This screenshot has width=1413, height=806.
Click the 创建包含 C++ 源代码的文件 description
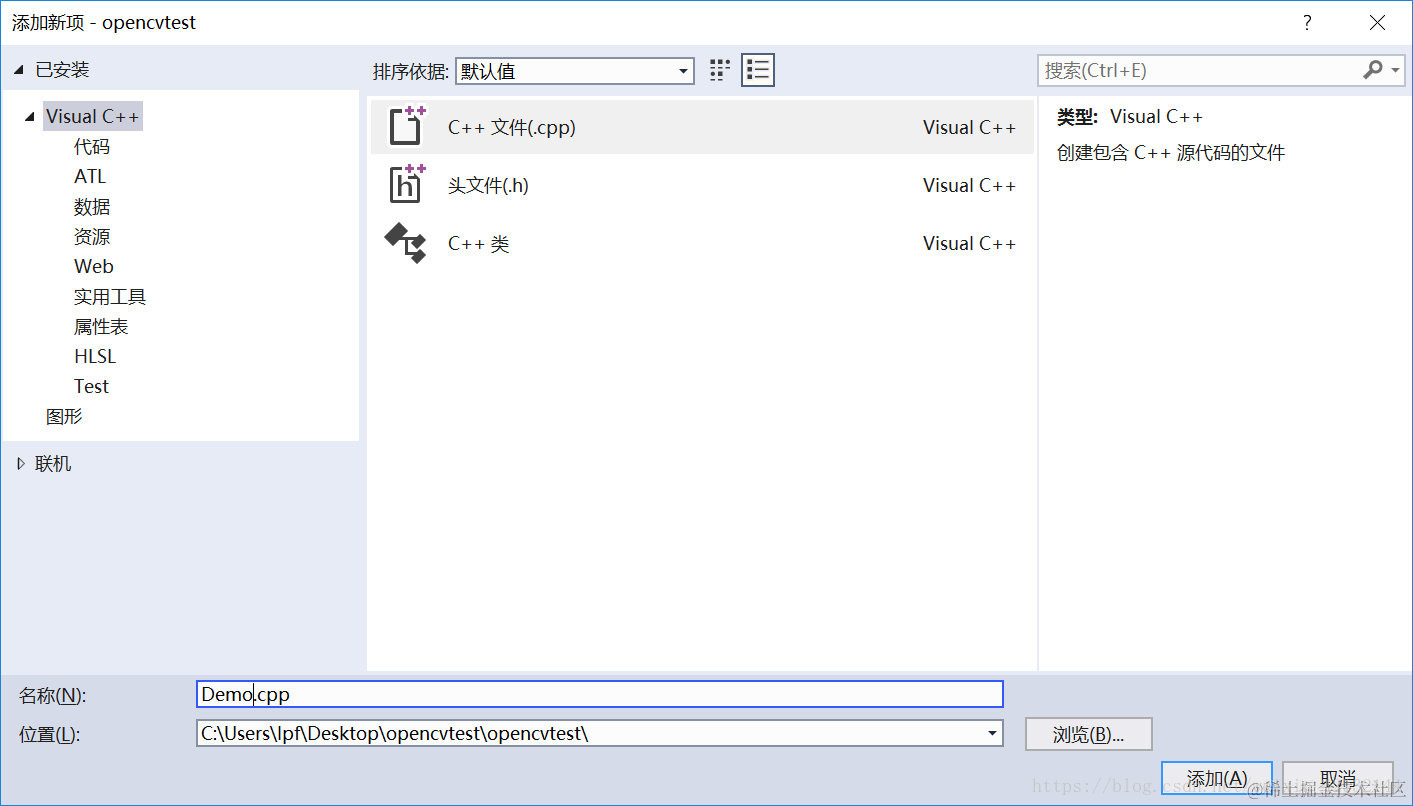1171,153
